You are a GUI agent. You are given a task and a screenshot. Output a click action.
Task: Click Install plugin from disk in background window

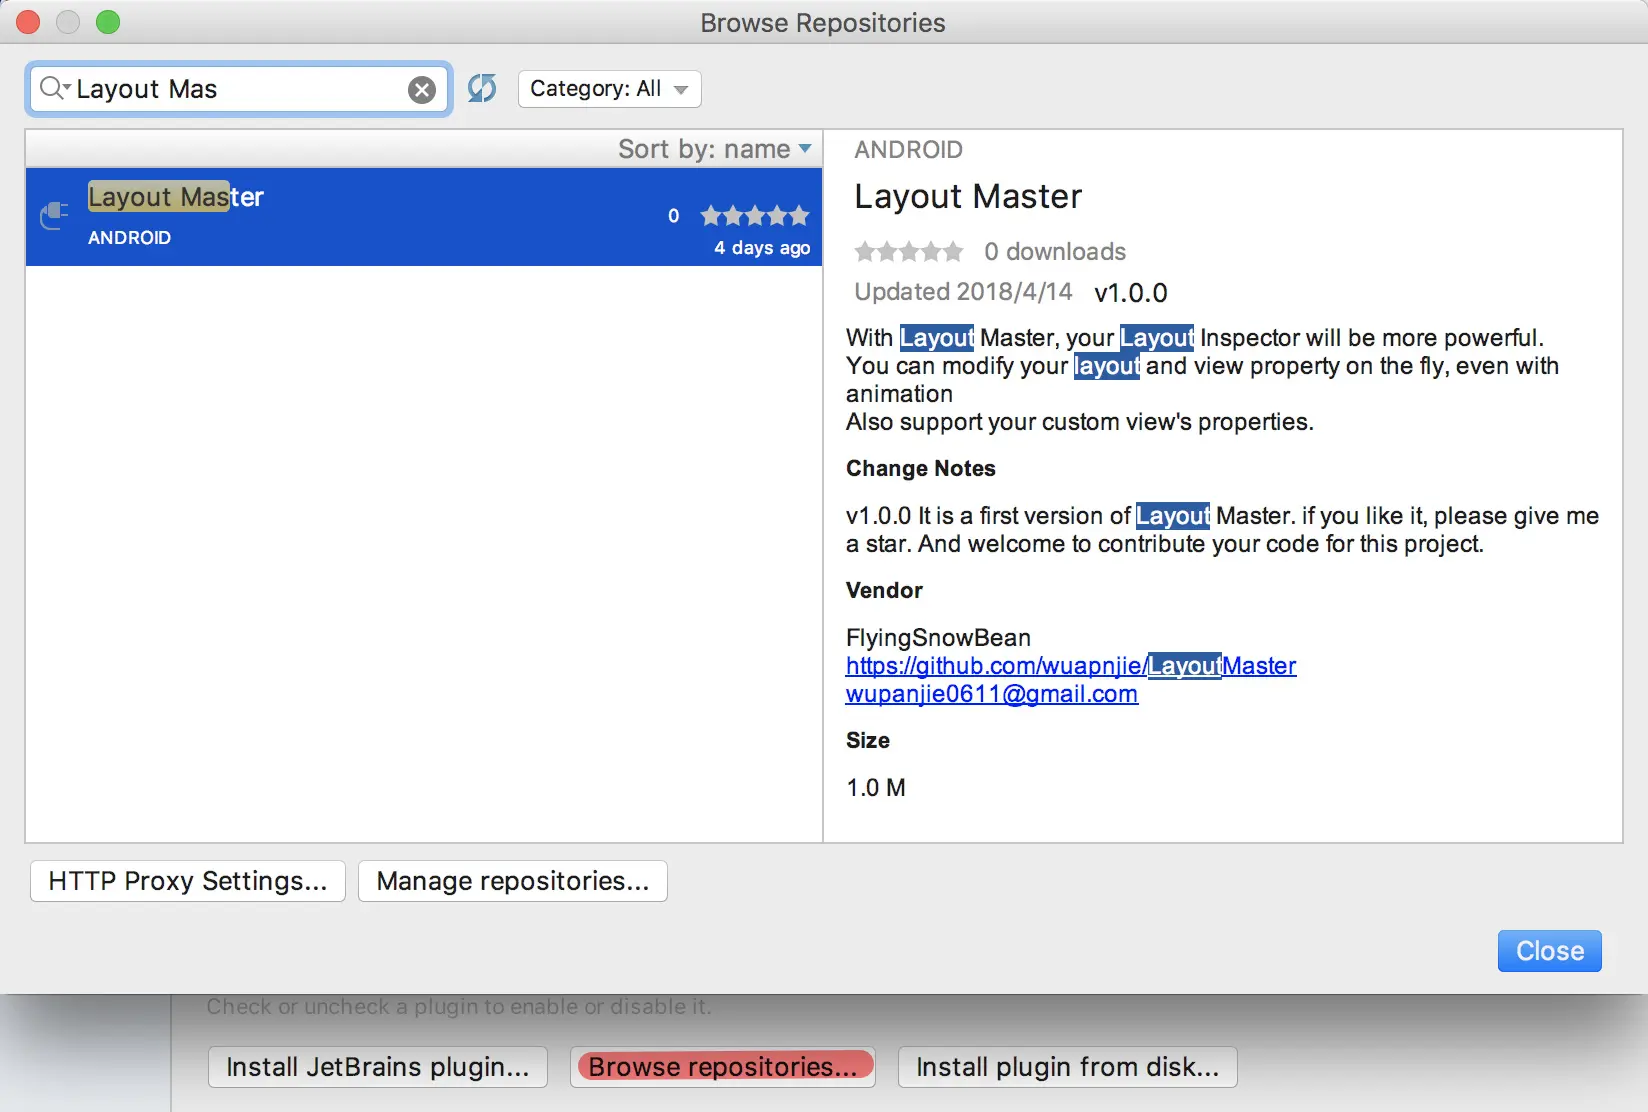point(1068,1067)
